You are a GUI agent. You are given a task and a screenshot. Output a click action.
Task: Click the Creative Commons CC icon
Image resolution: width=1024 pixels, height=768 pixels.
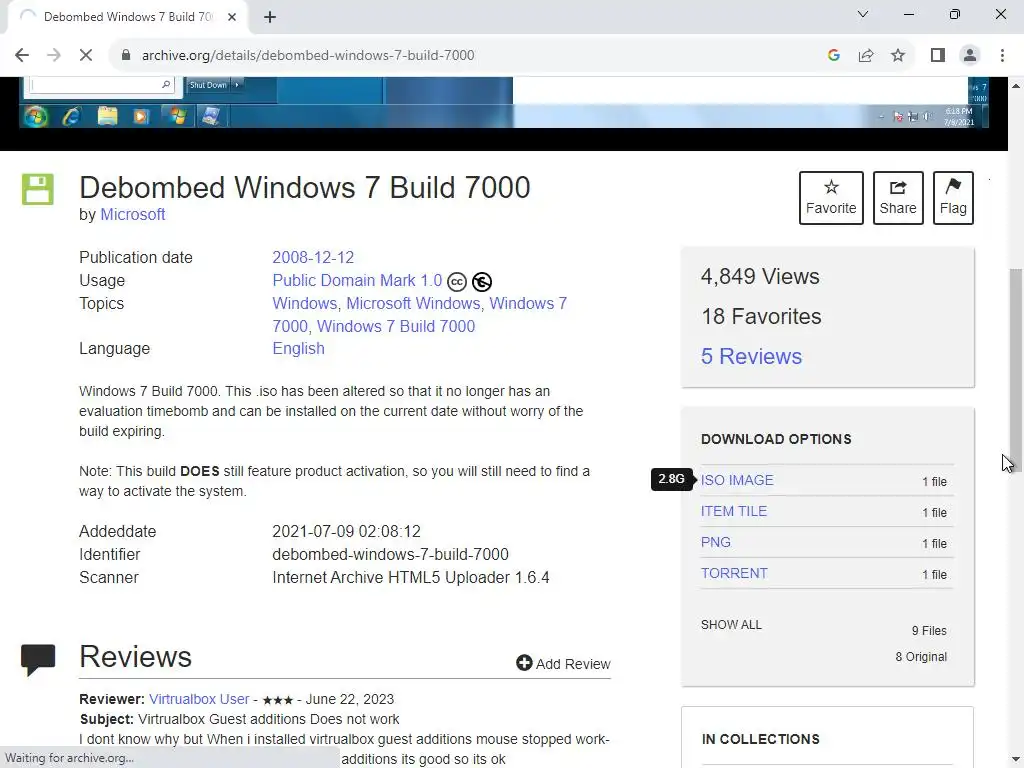456,281
